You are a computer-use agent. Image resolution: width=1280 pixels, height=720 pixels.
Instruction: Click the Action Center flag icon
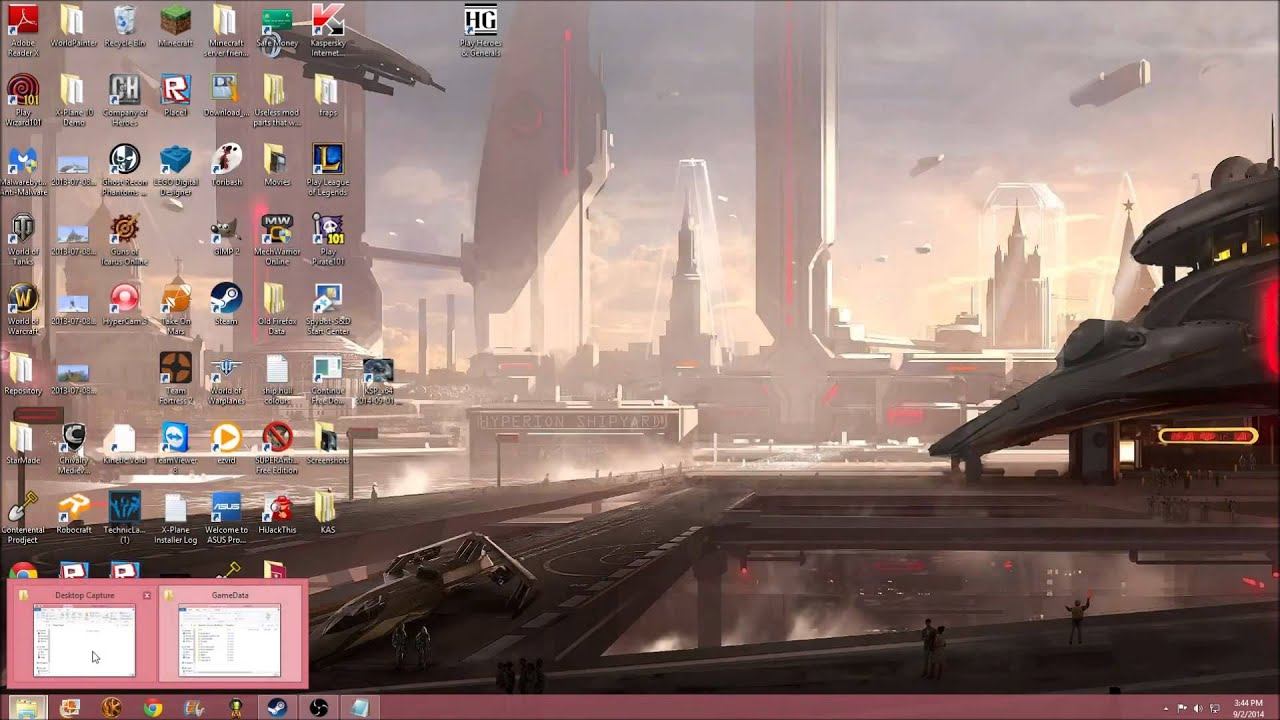click(1181, 708)
